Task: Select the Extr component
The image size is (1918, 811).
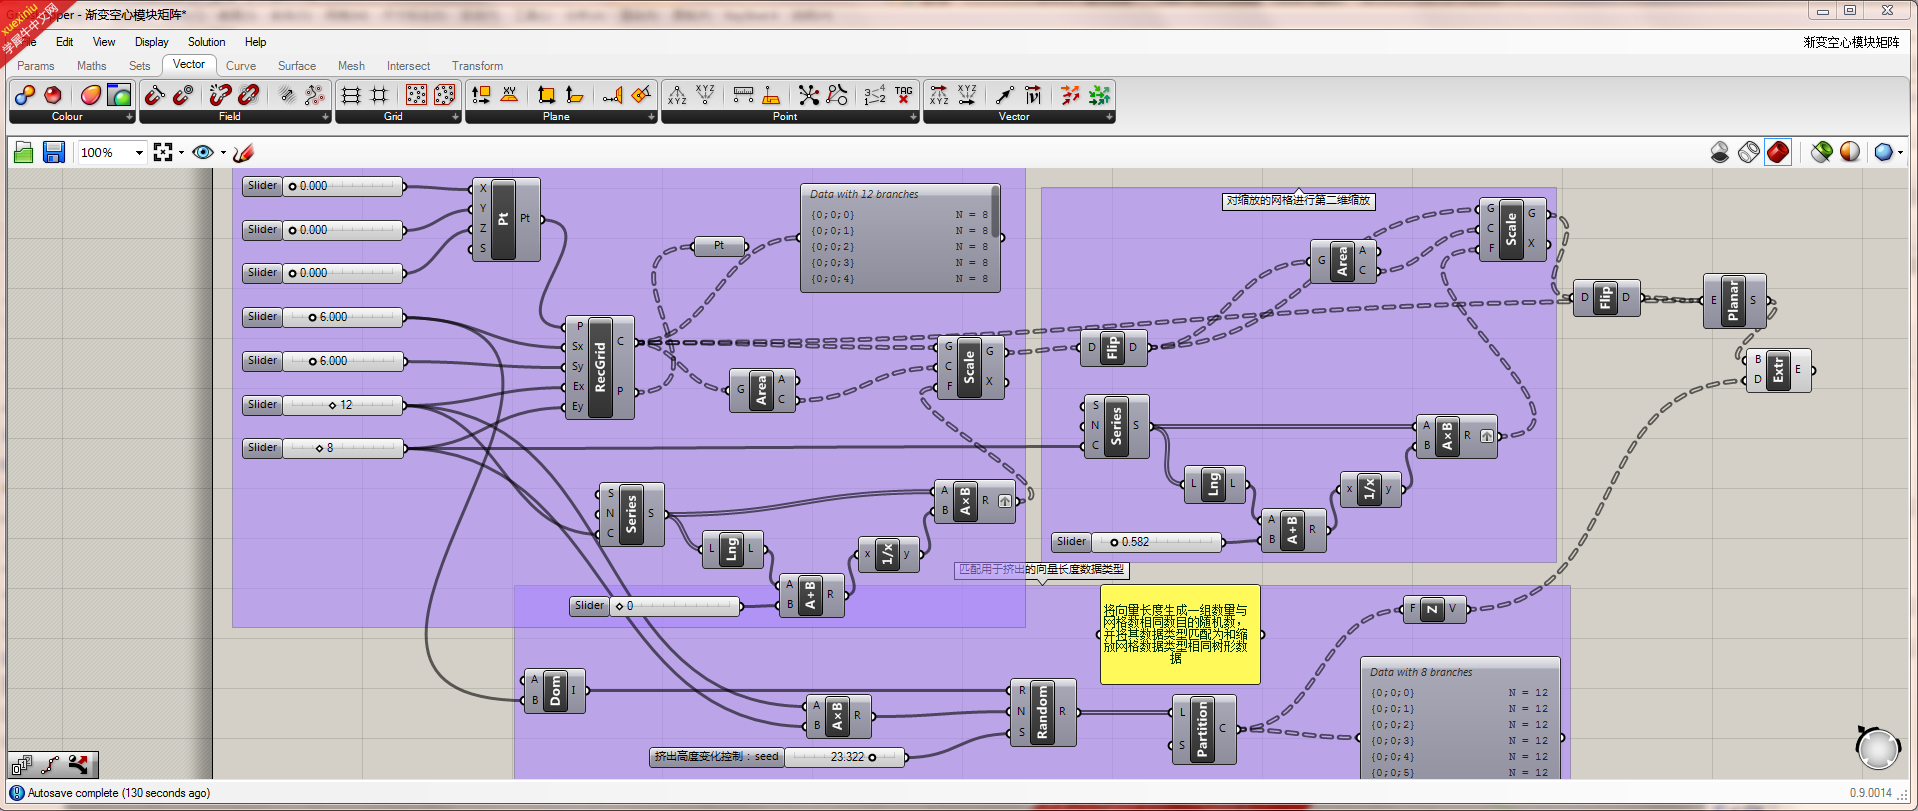Action: click(x=1777, y=370)
